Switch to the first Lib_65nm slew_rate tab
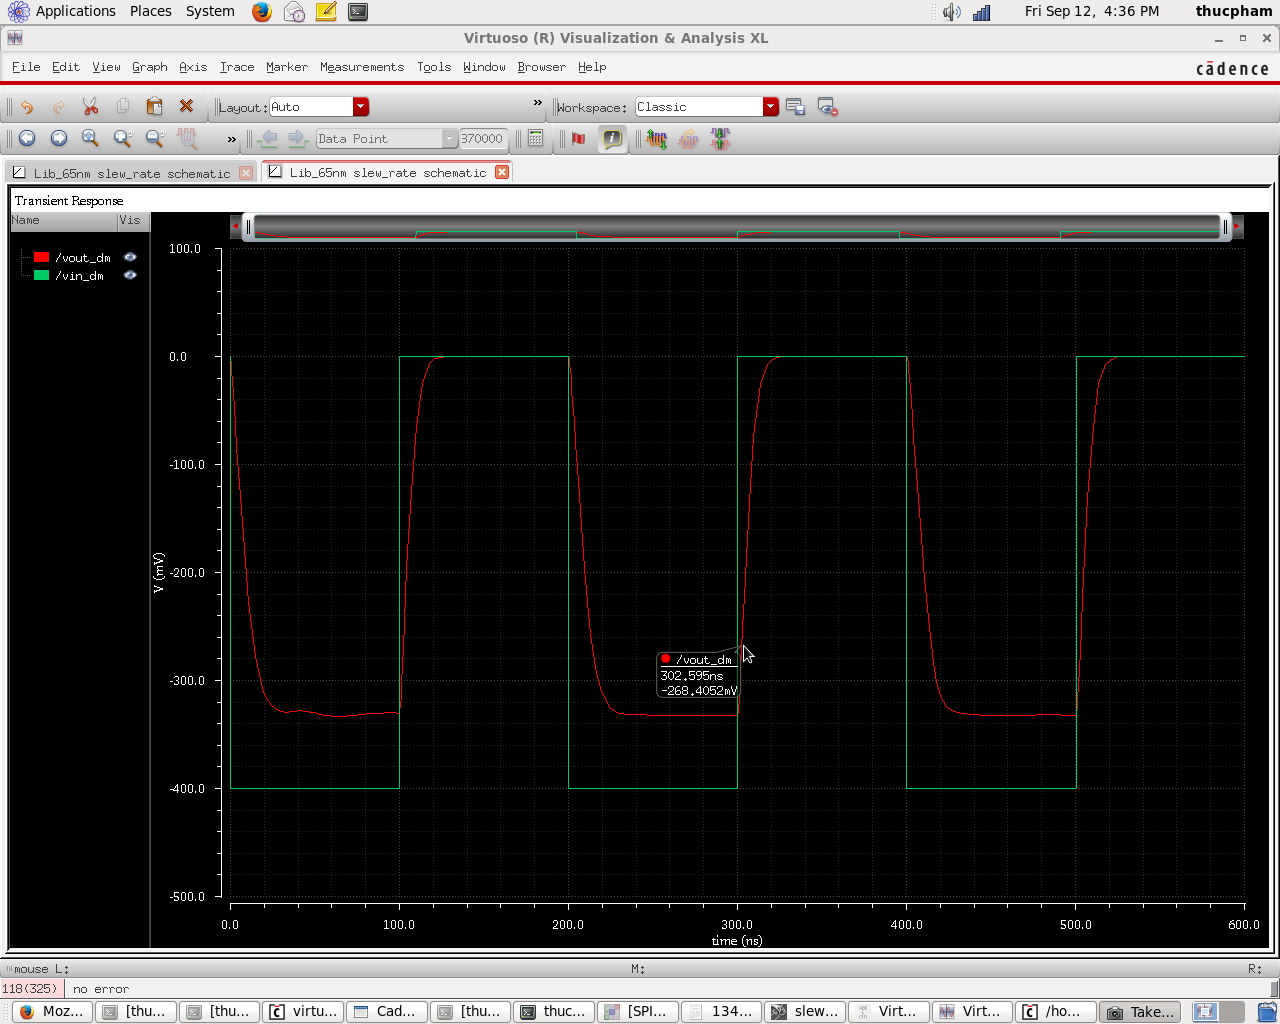This screenshot has width=1280, height=1024. click(x=131, y=173)
